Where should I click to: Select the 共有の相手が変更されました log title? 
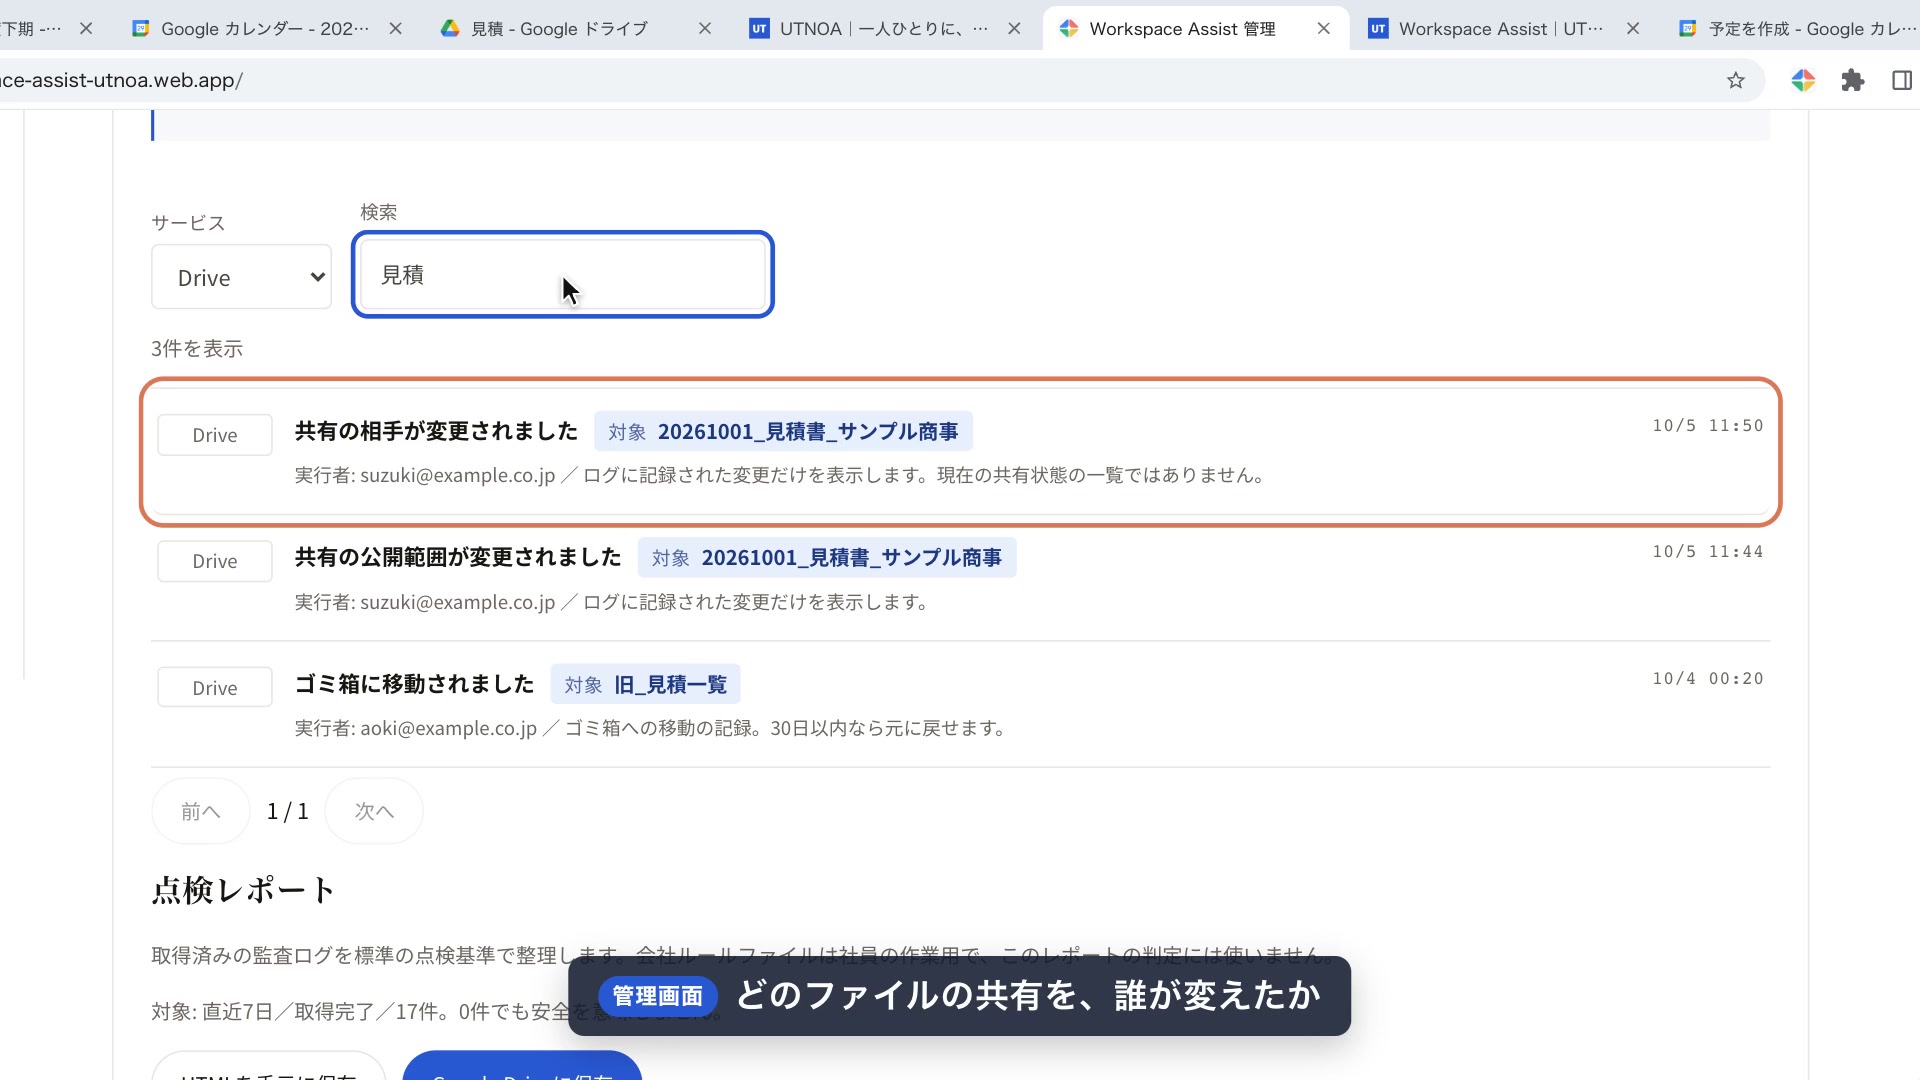(436, 431)
